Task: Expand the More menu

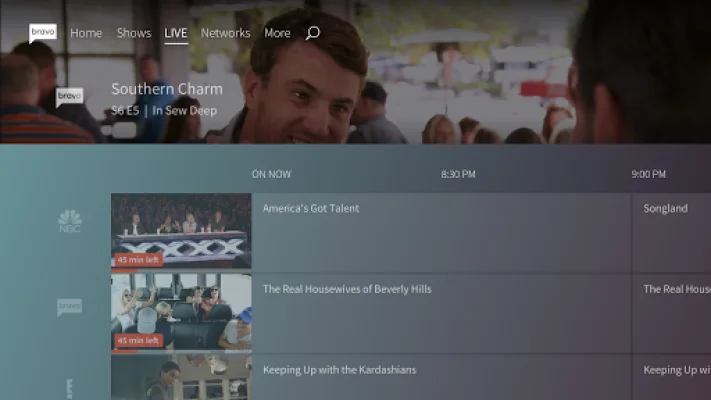Action: point(277,33)
